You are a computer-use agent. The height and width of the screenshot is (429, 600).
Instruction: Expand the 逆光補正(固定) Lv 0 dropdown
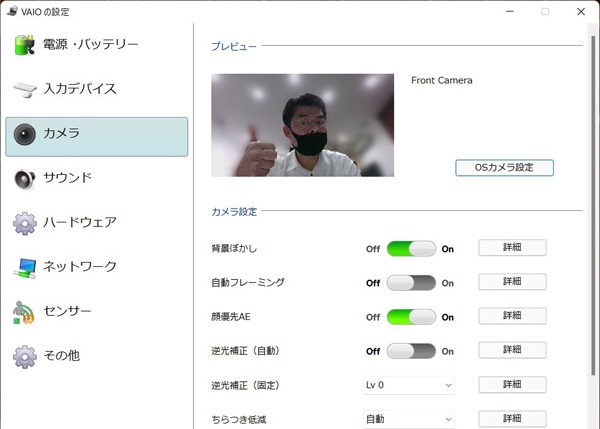[x=409, y=385]
